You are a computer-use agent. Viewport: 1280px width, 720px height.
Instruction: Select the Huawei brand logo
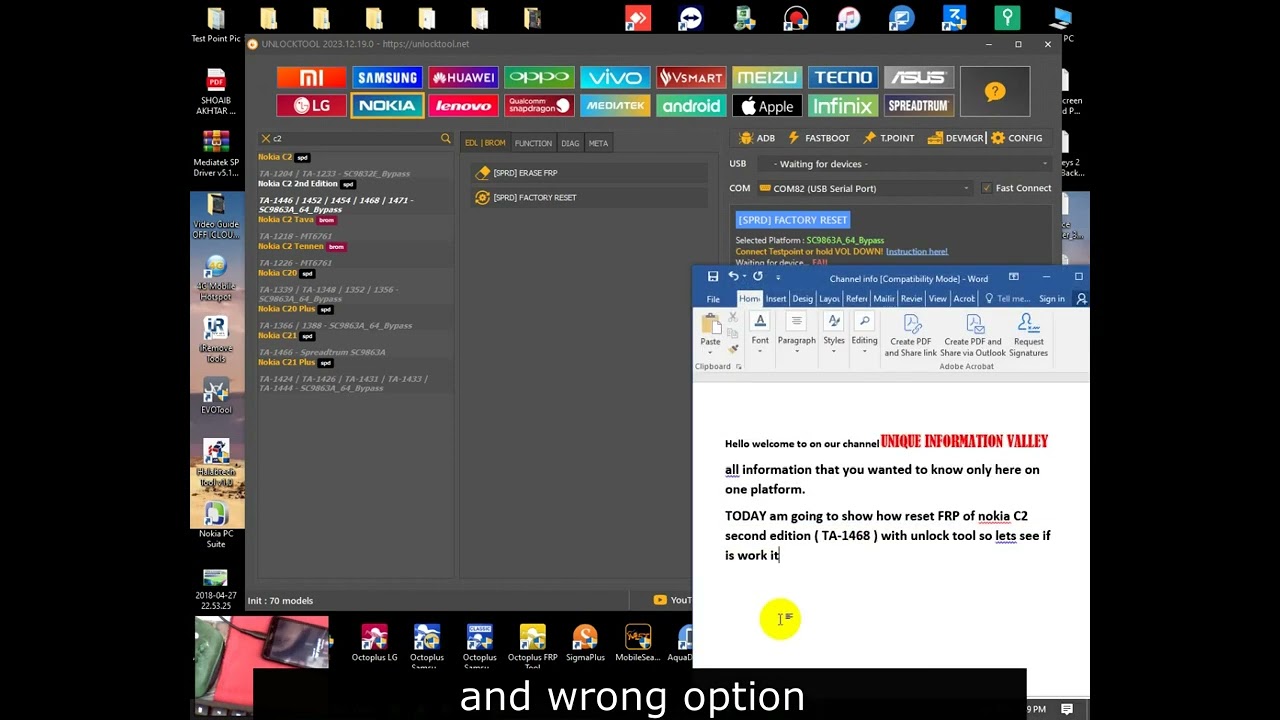tap(463, 78)
